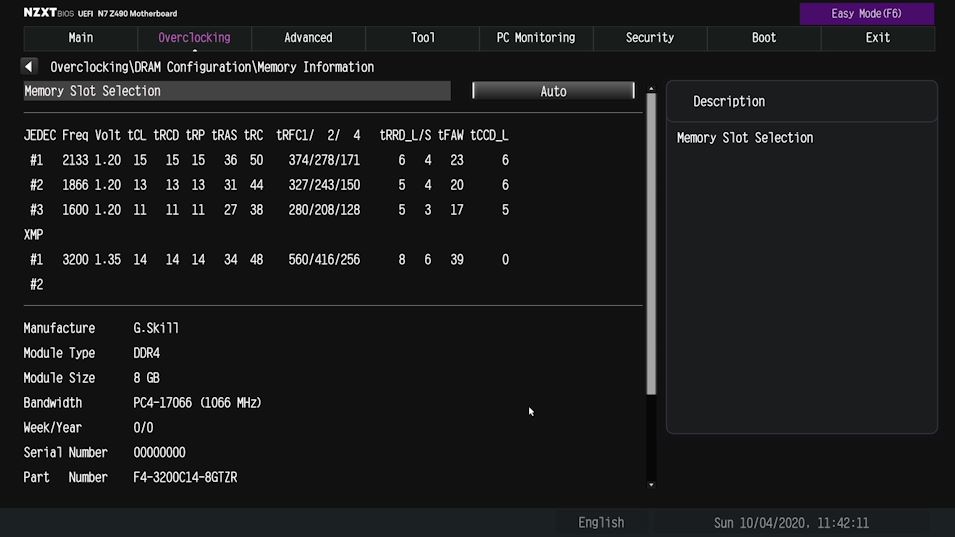Click the JEDEC #3 frequency 1600
955x537 pixels.
[75, 210]
